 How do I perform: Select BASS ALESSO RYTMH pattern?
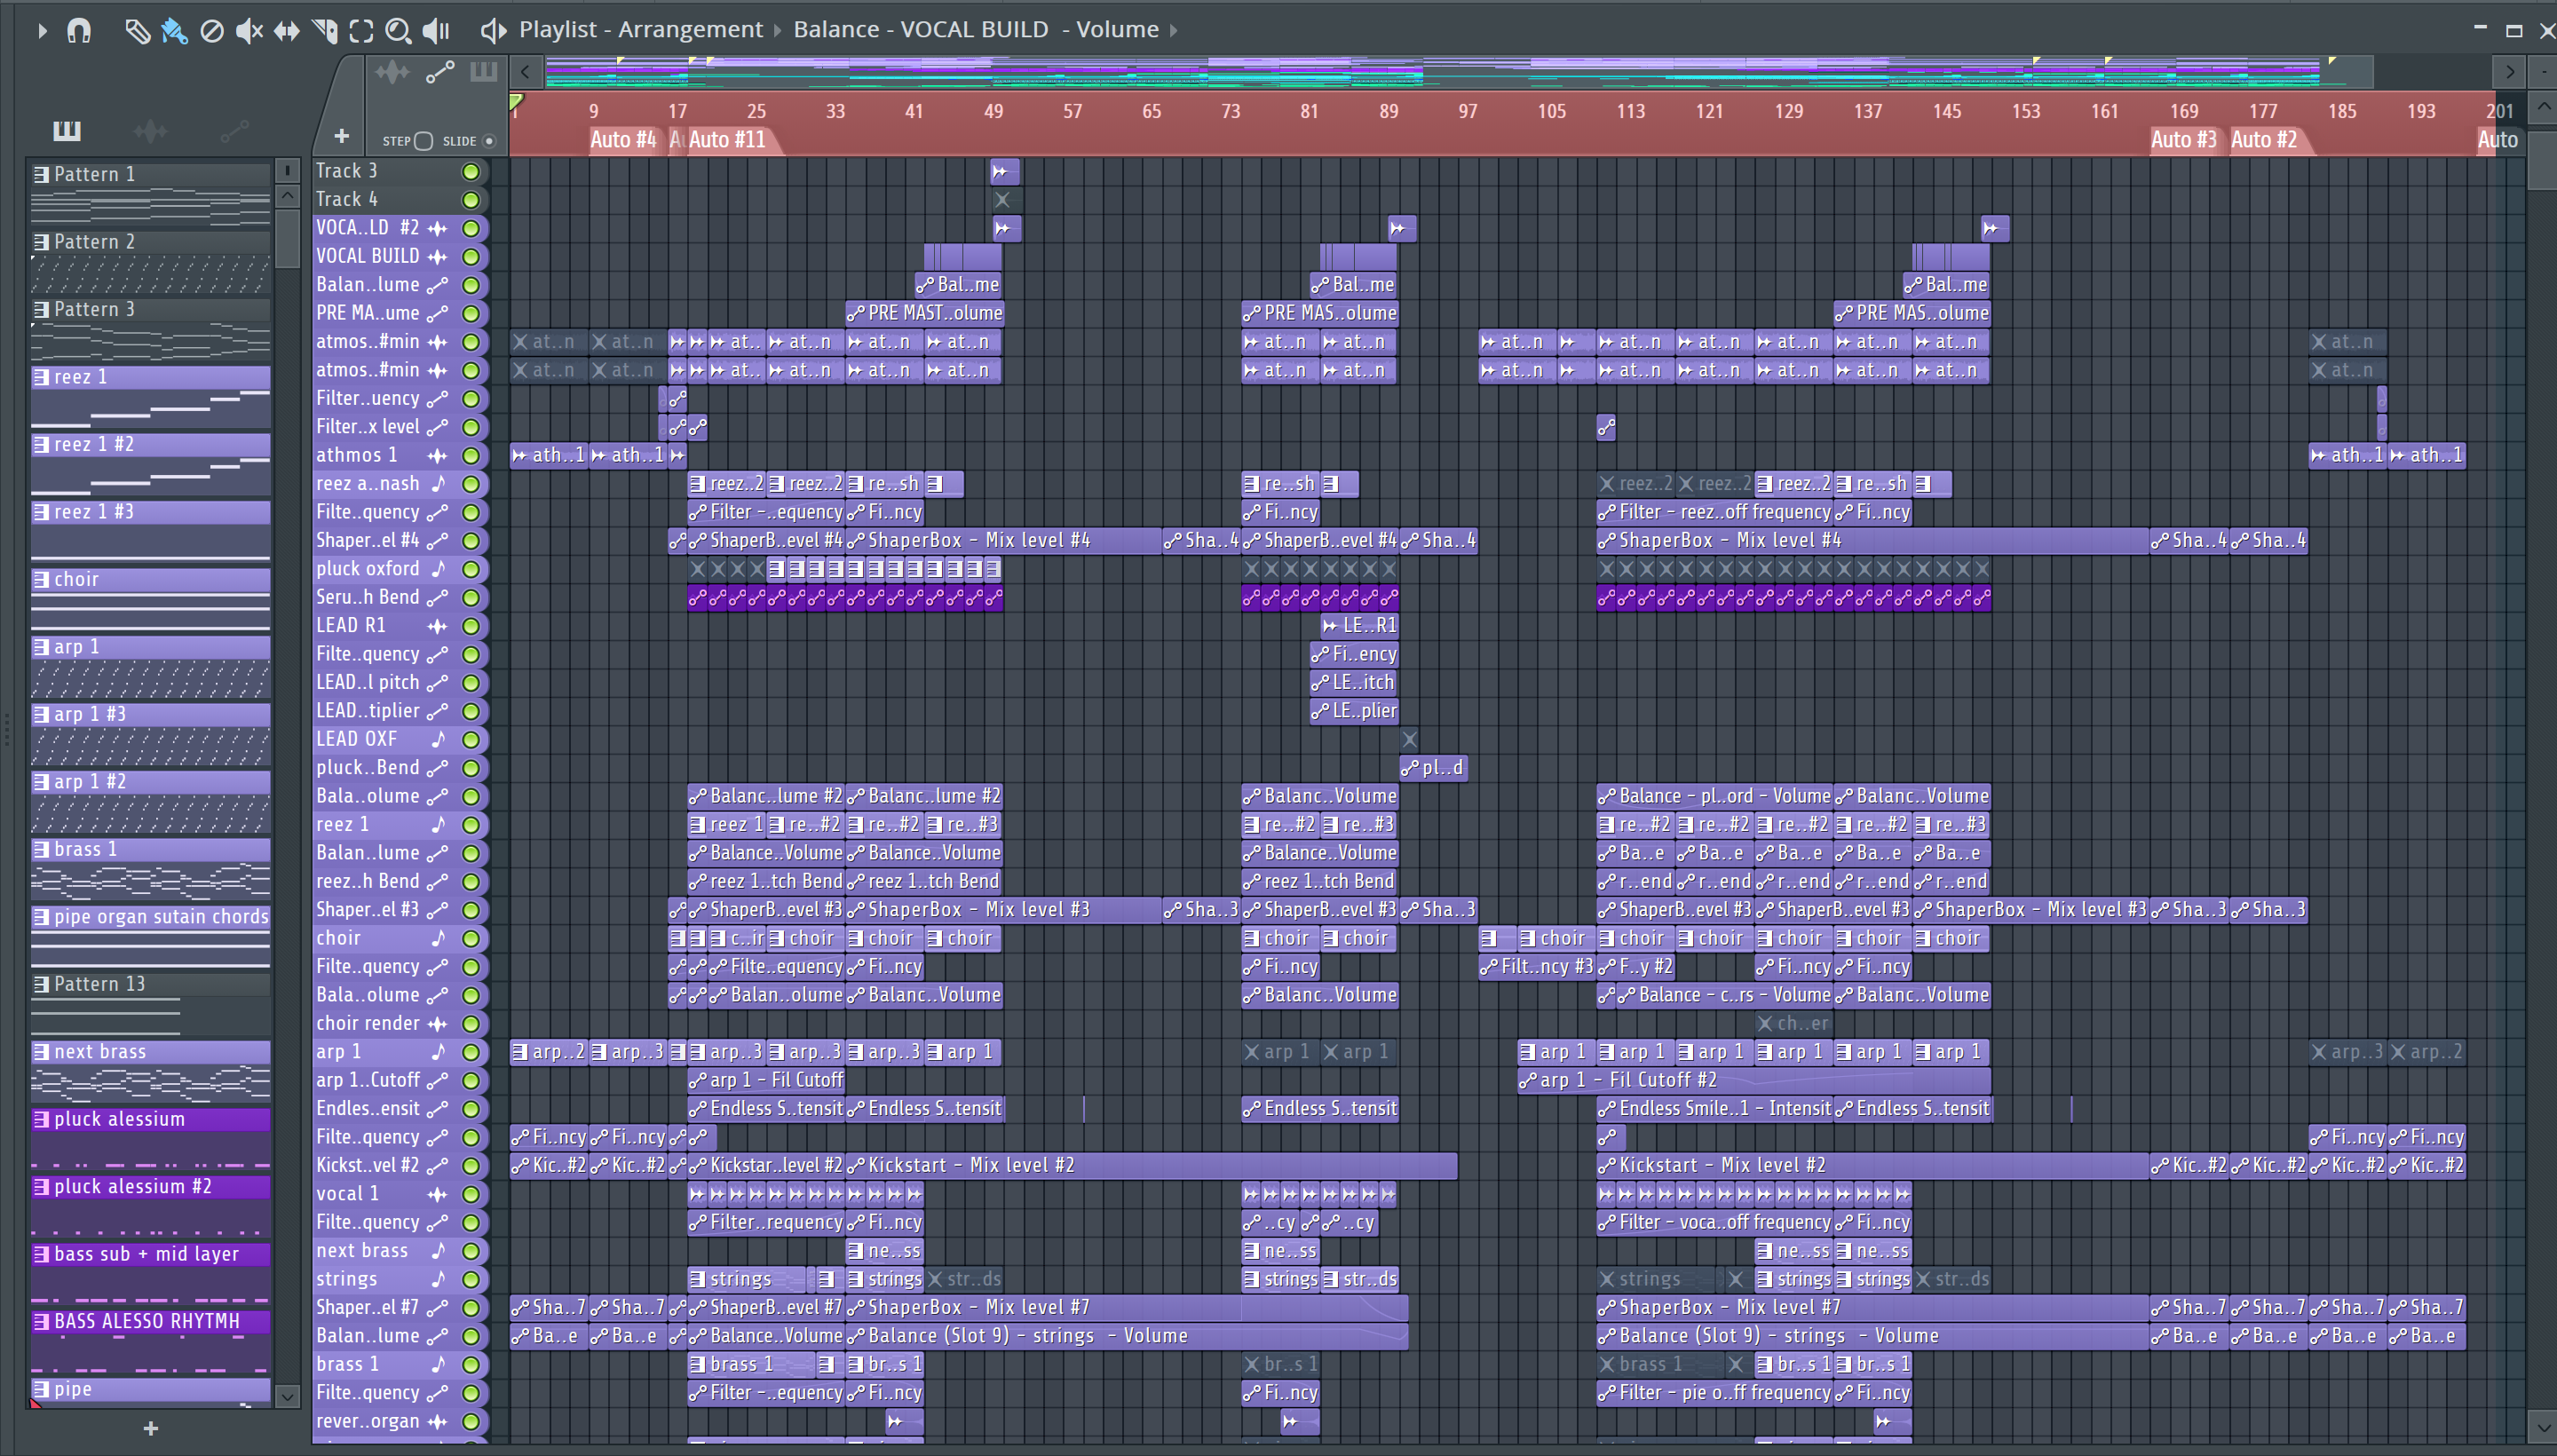[151, 1321]
